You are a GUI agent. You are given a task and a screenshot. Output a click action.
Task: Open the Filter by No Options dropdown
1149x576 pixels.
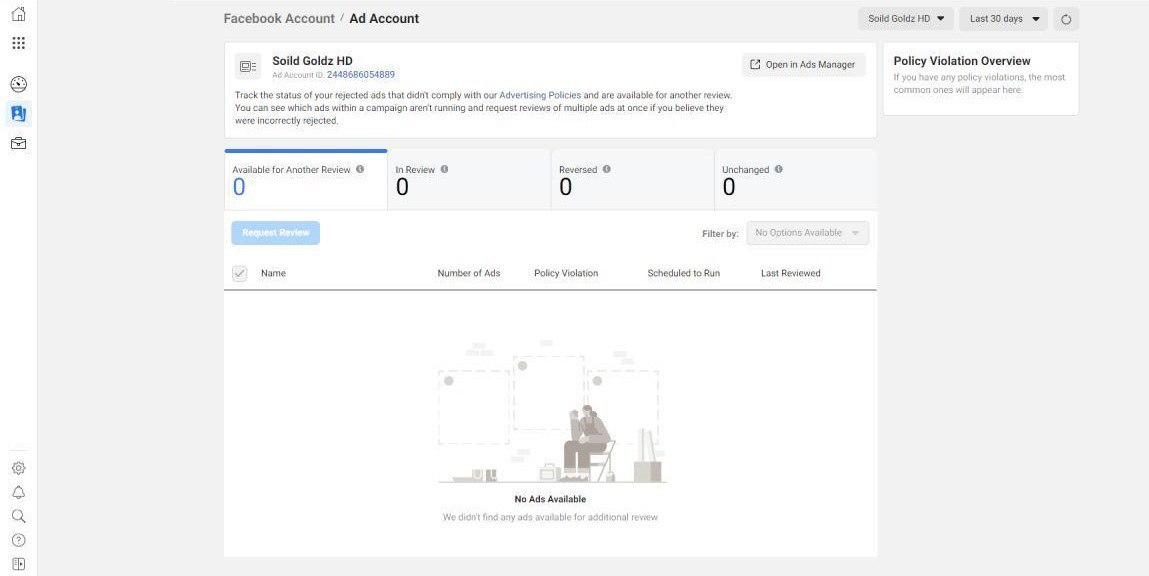coord(808,233)
